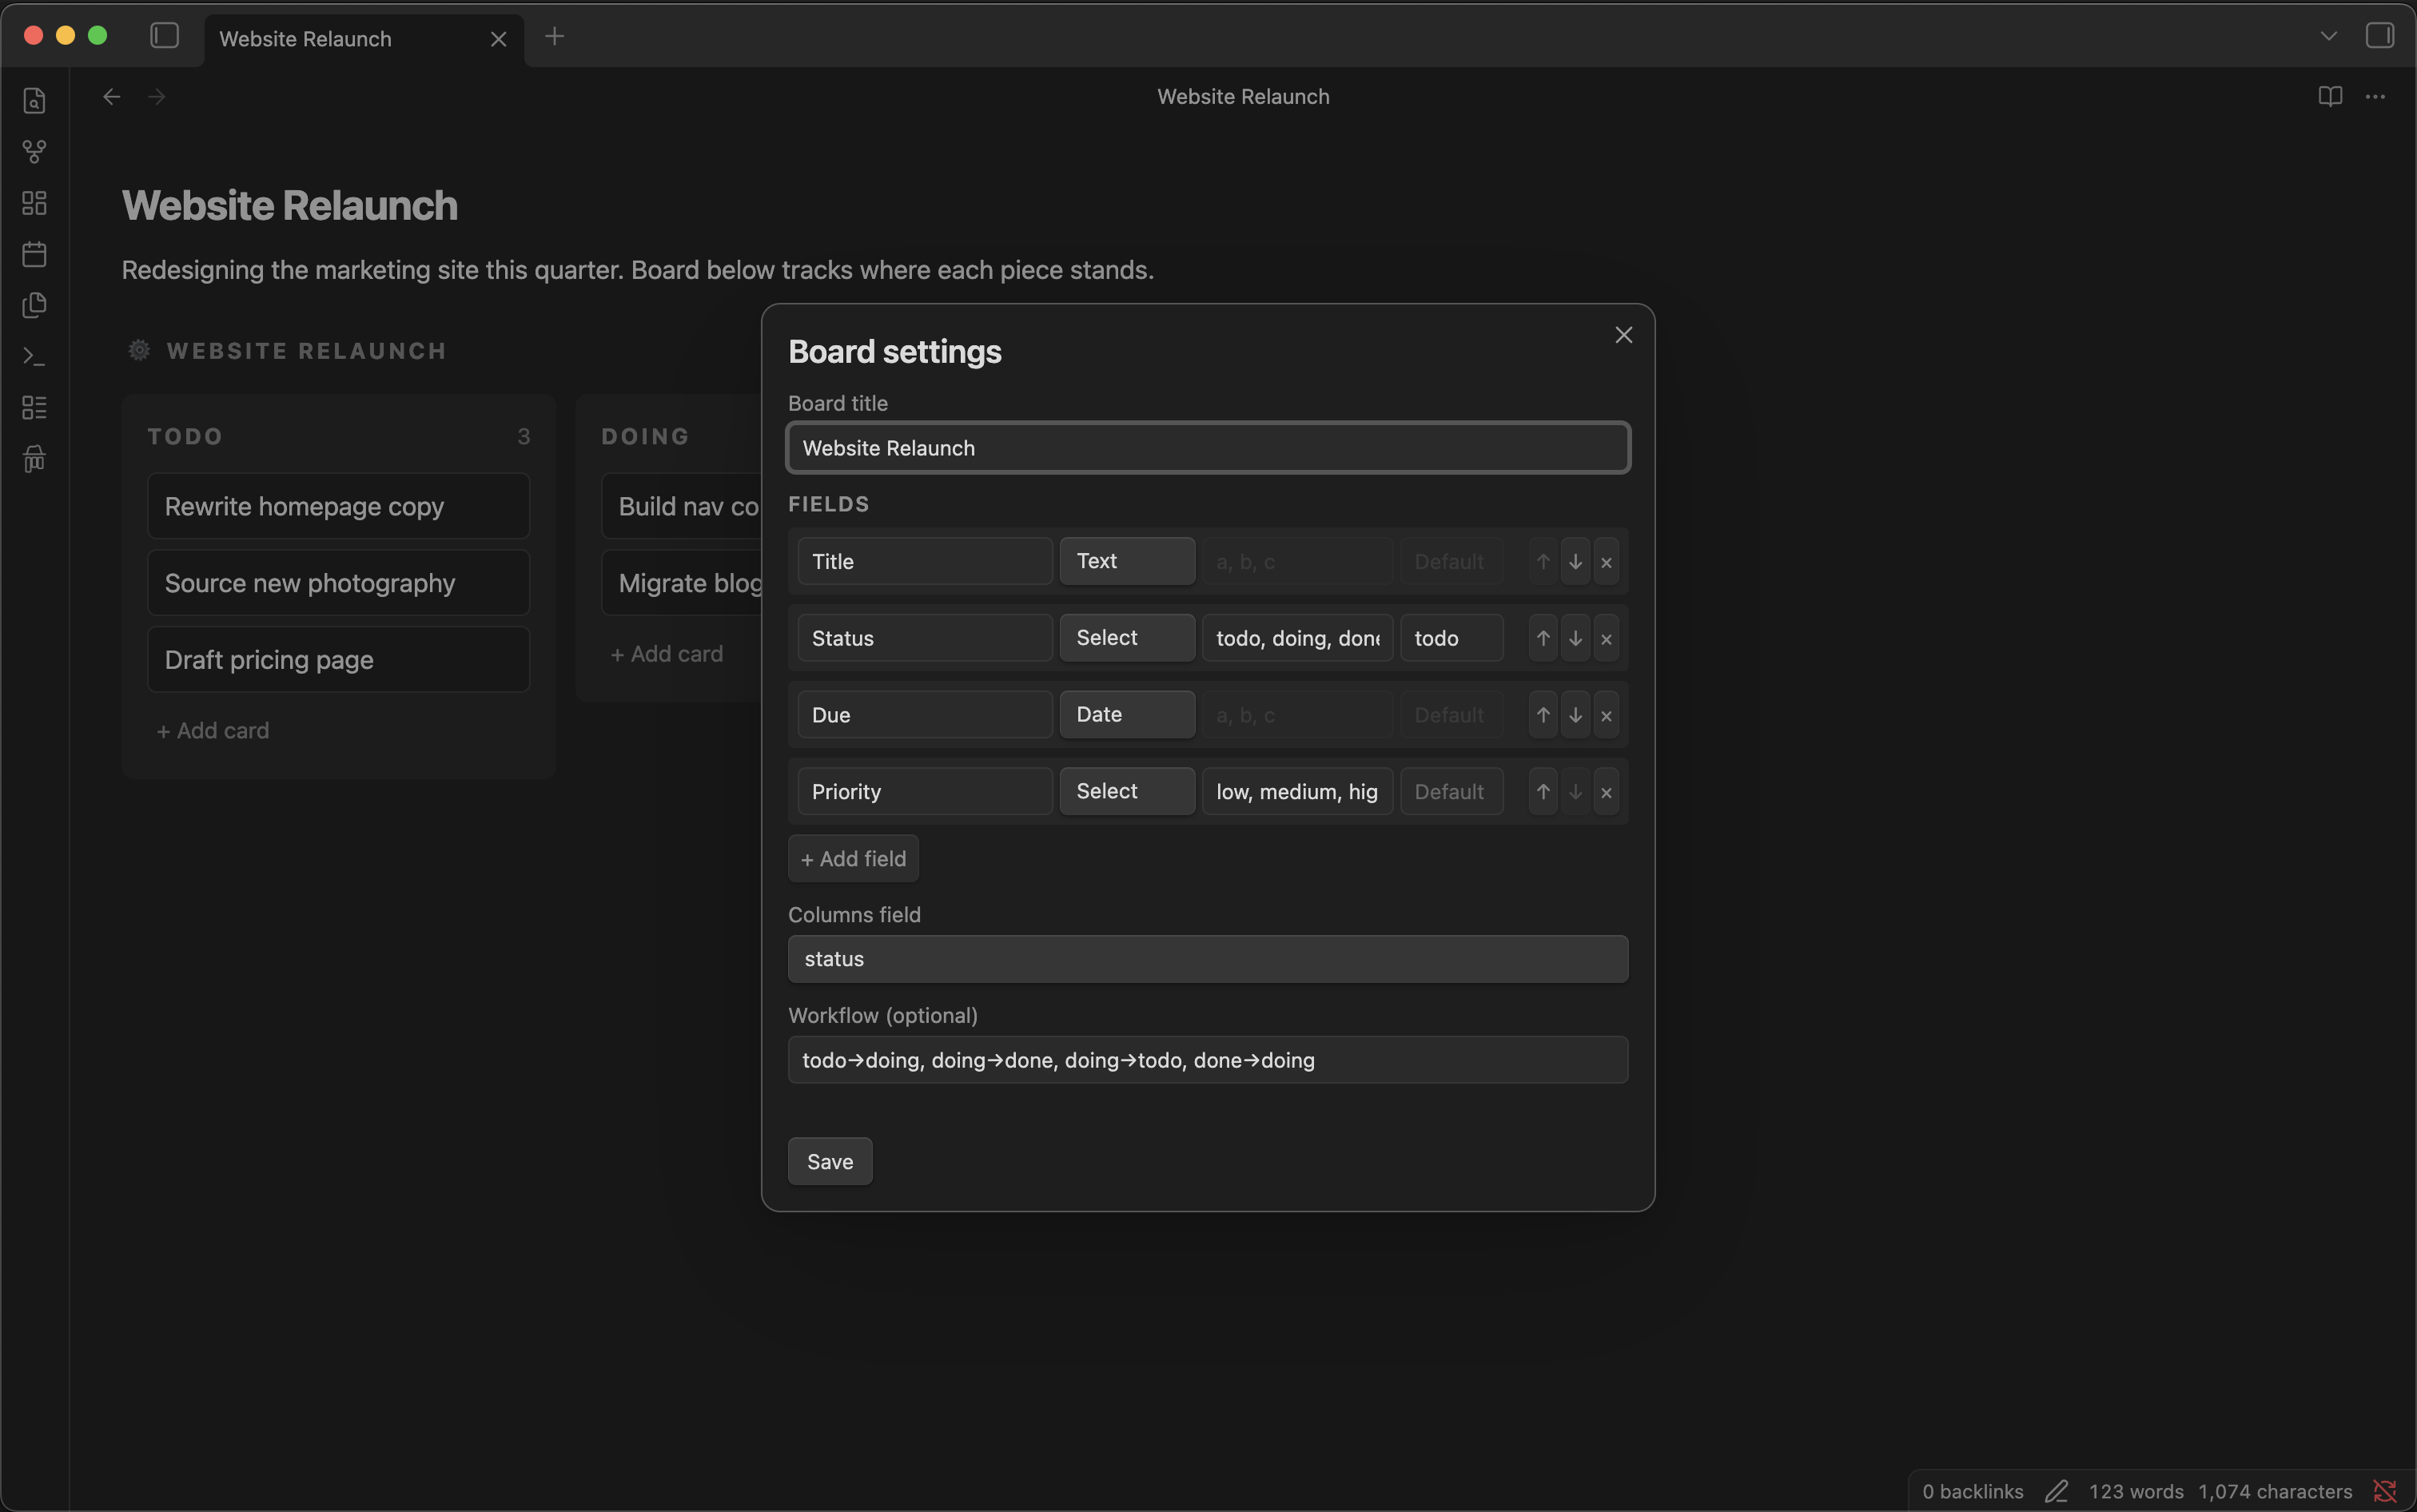The image size is (2417, 1512).
Task: Delete the Due field
Action: [1606, 715]
